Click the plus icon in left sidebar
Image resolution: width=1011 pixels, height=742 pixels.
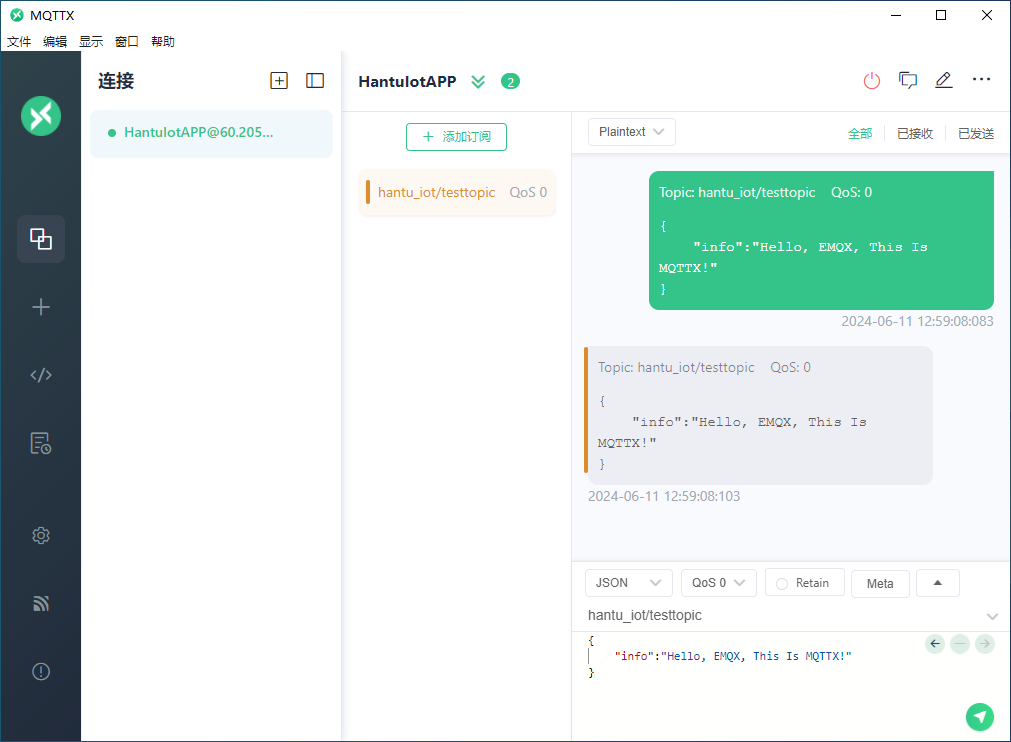coord(41,307)
